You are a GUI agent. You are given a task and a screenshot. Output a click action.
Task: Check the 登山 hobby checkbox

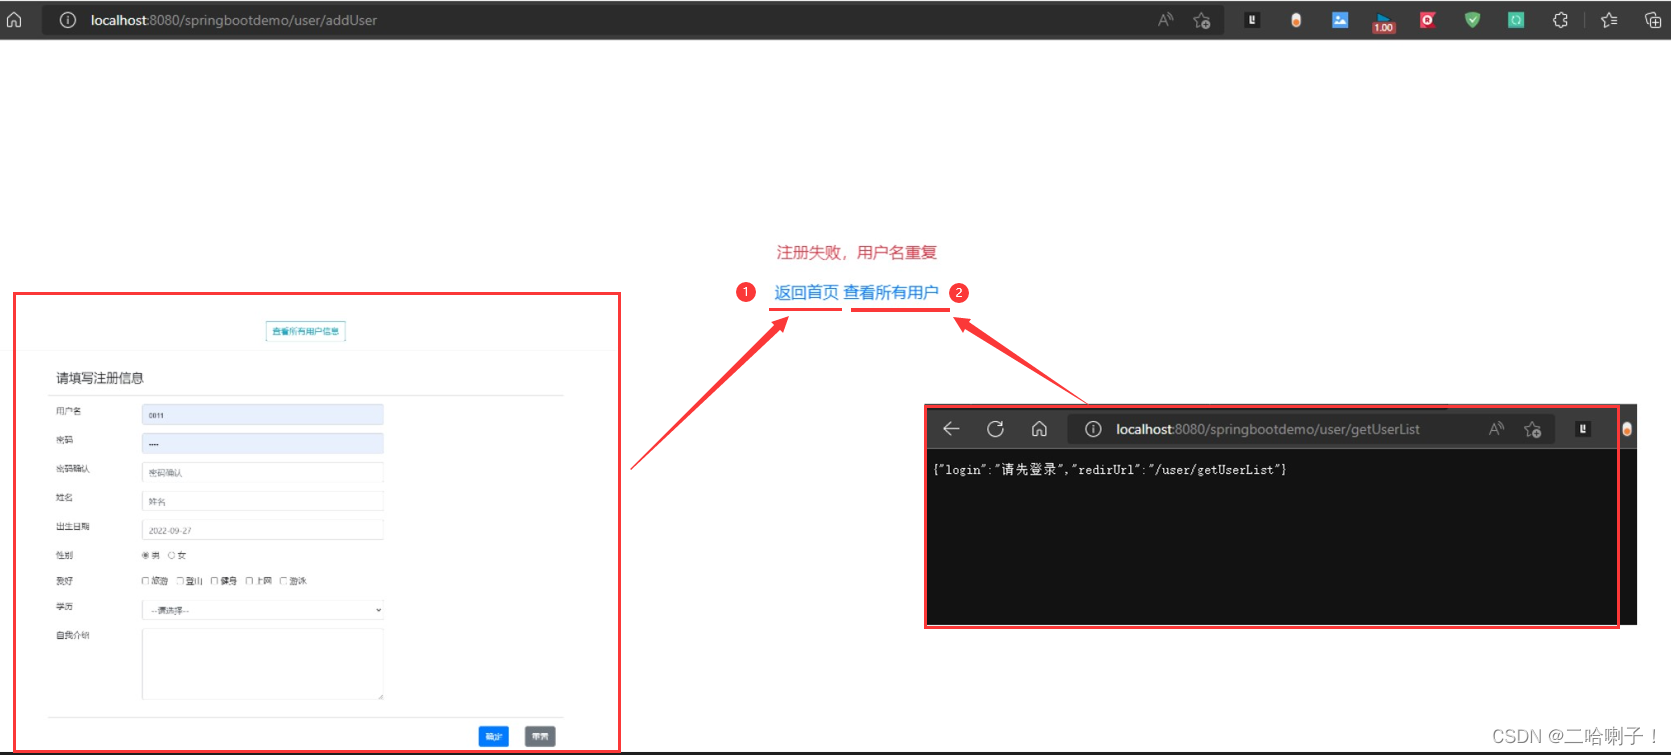[x=180, y=581]
